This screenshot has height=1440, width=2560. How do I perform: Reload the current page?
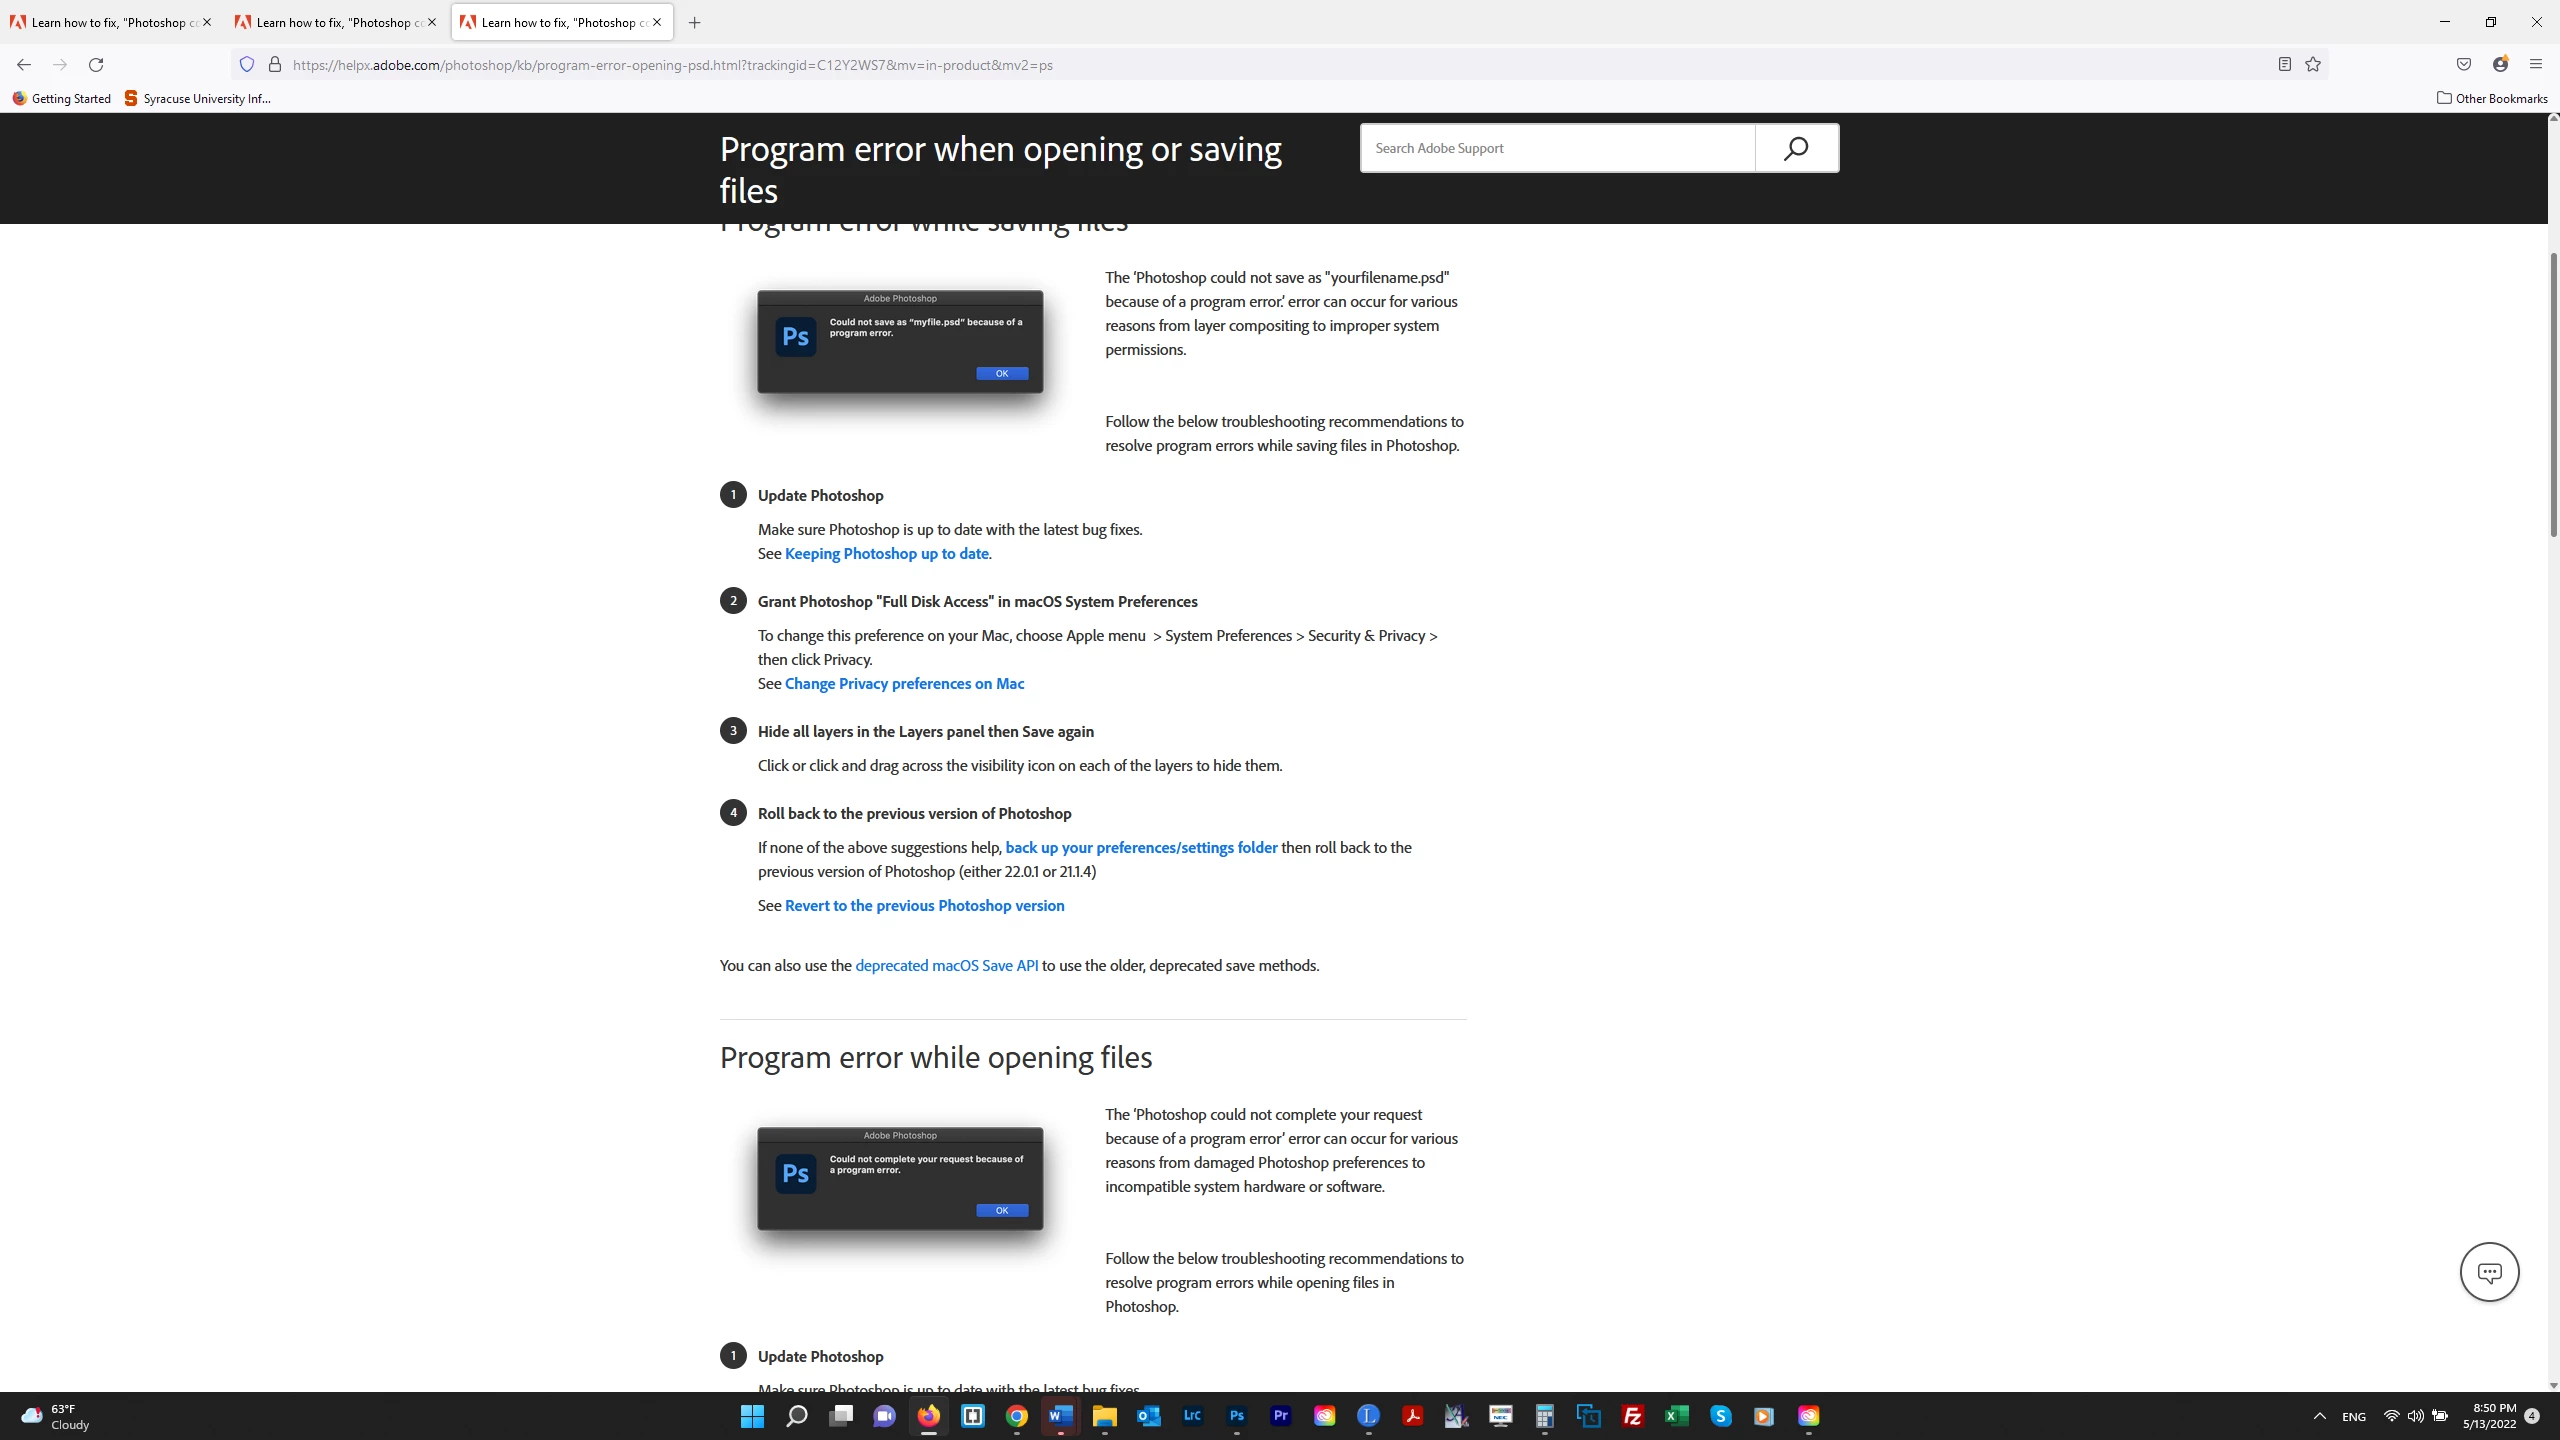[96, 65]
